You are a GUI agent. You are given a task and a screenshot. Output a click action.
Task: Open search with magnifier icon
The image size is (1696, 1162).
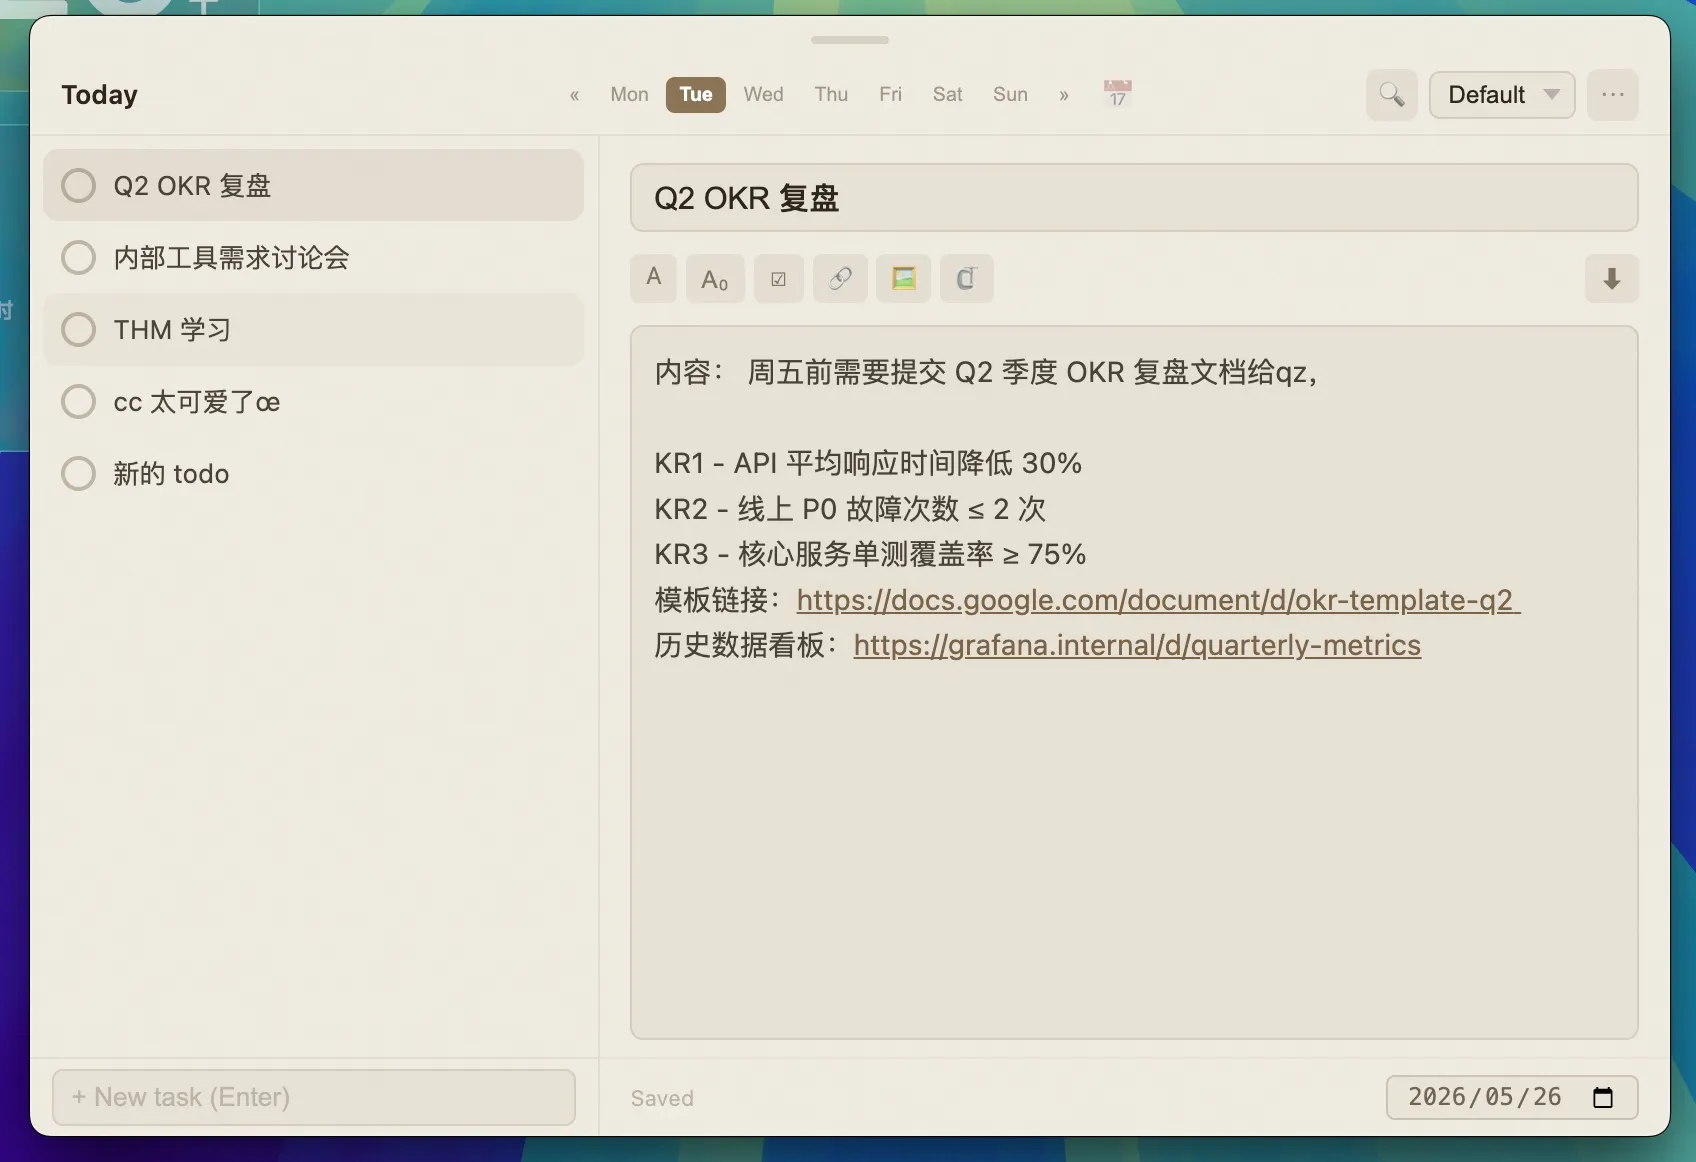1392,95
